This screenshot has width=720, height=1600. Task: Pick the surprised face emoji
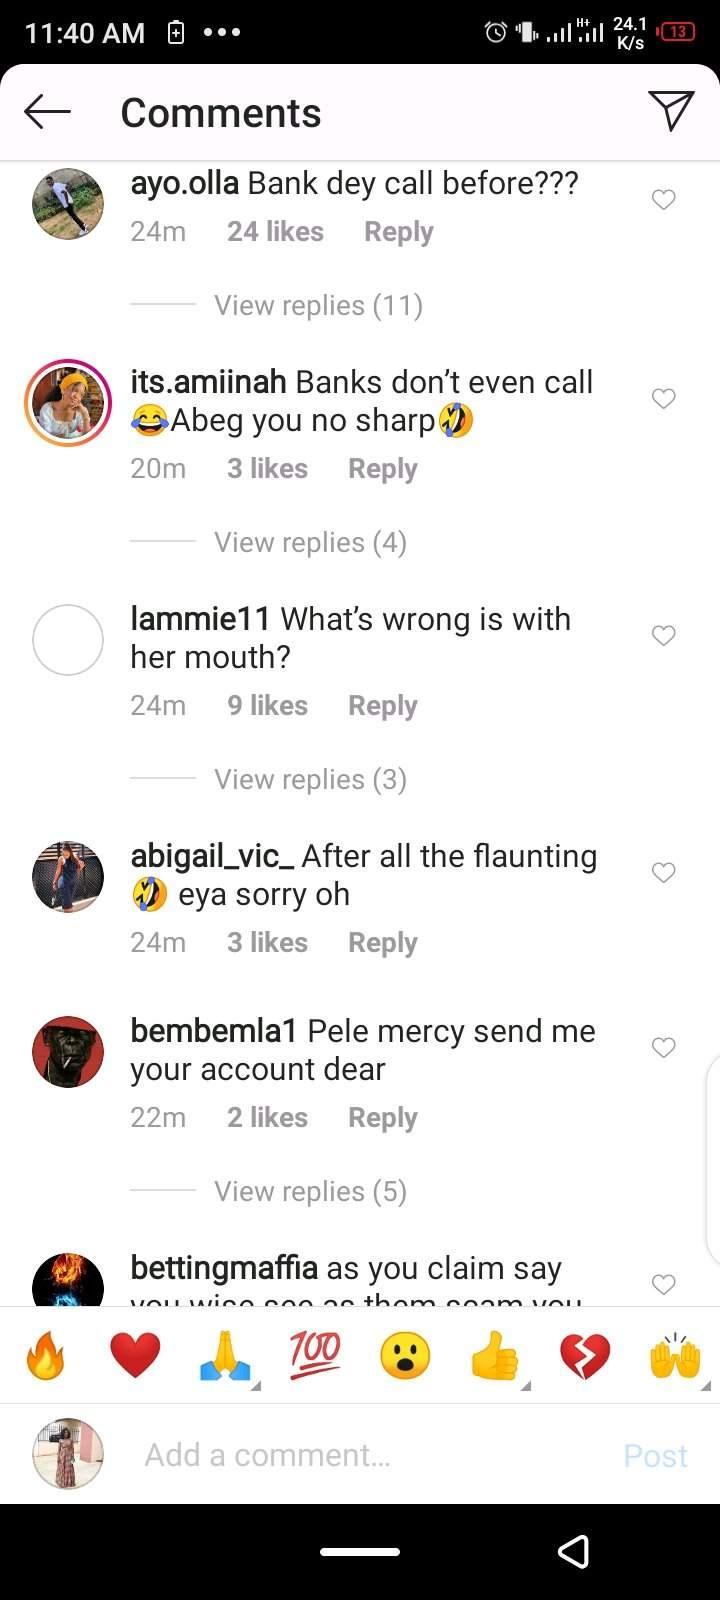point(405,1357)
